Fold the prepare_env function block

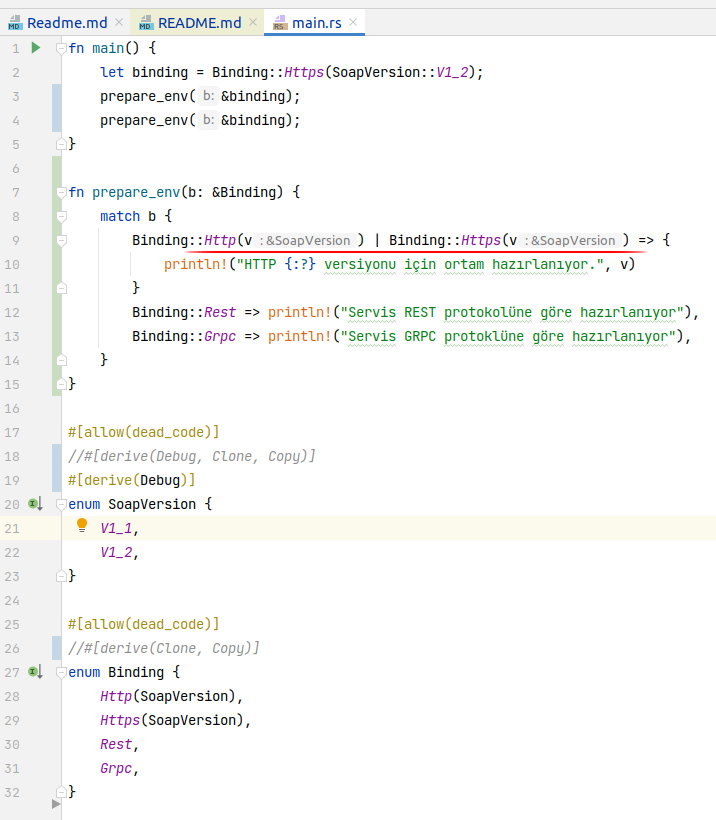point(62,192)
